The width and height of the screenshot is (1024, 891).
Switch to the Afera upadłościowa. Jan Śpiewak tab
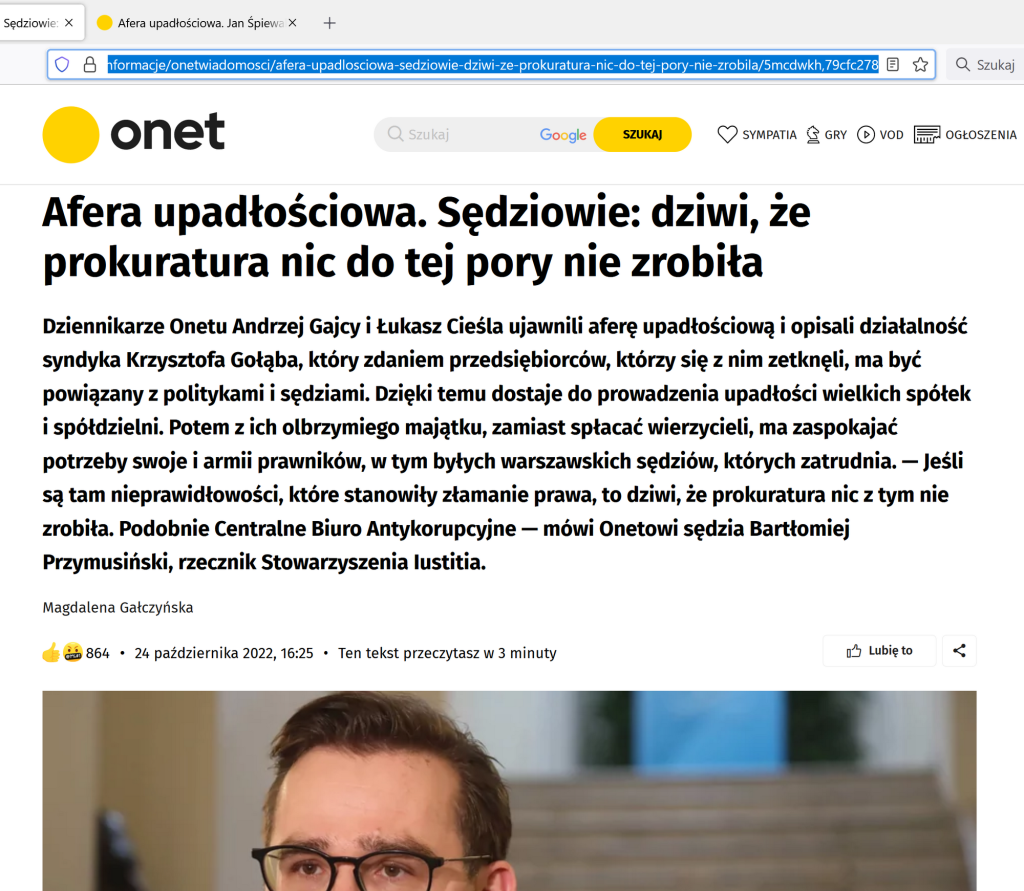[x=193, y=24]
